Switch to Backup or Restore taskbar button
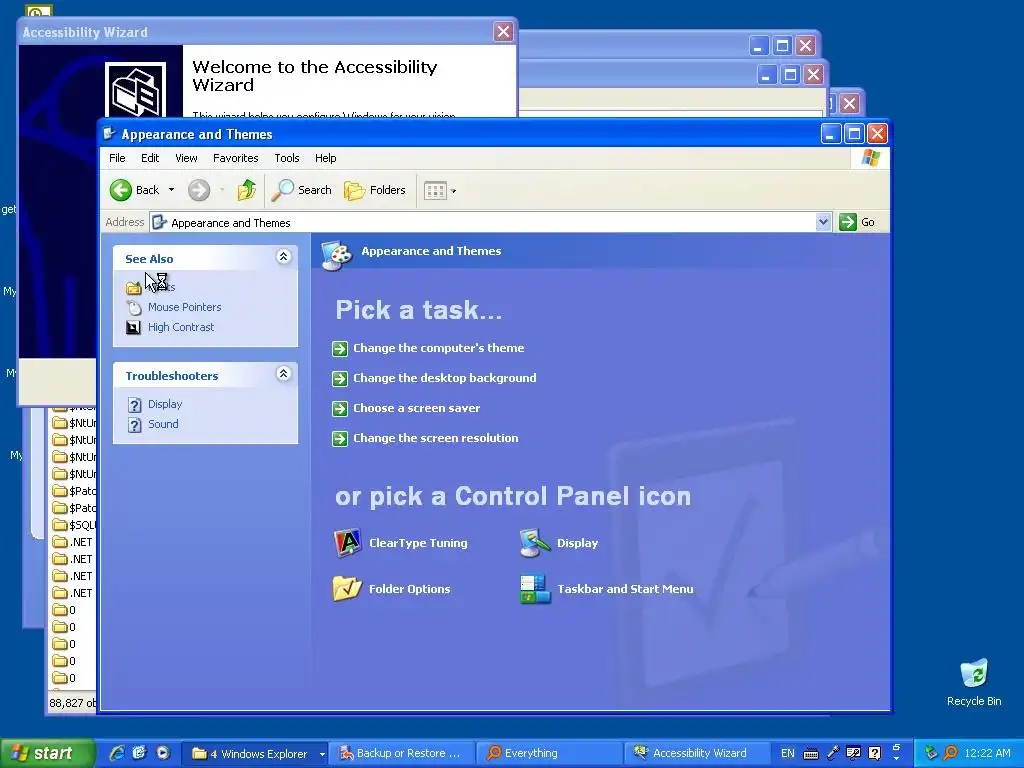This screenshot has width=1024, height=768. pyautogui.click(x=400, y=754)
